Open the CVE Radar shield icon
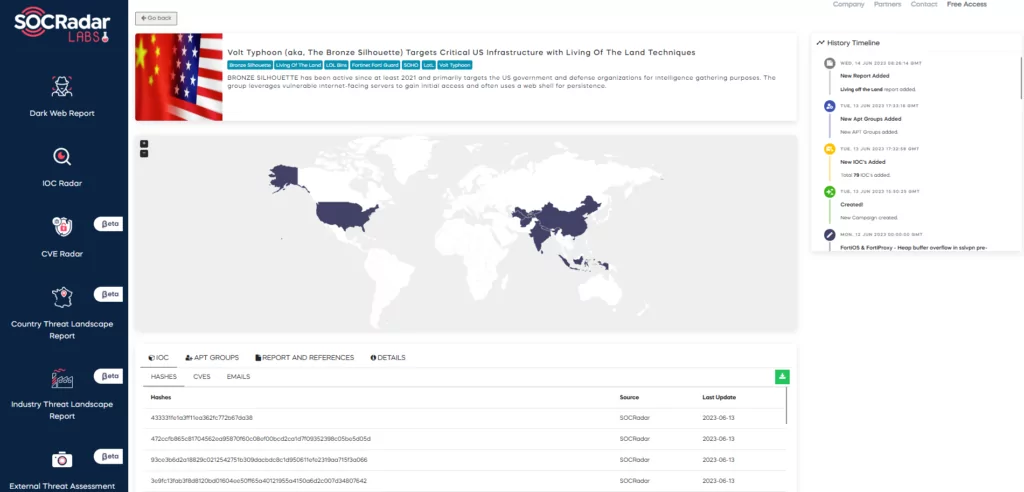The image size is (1024, 492). pos(62,226)
